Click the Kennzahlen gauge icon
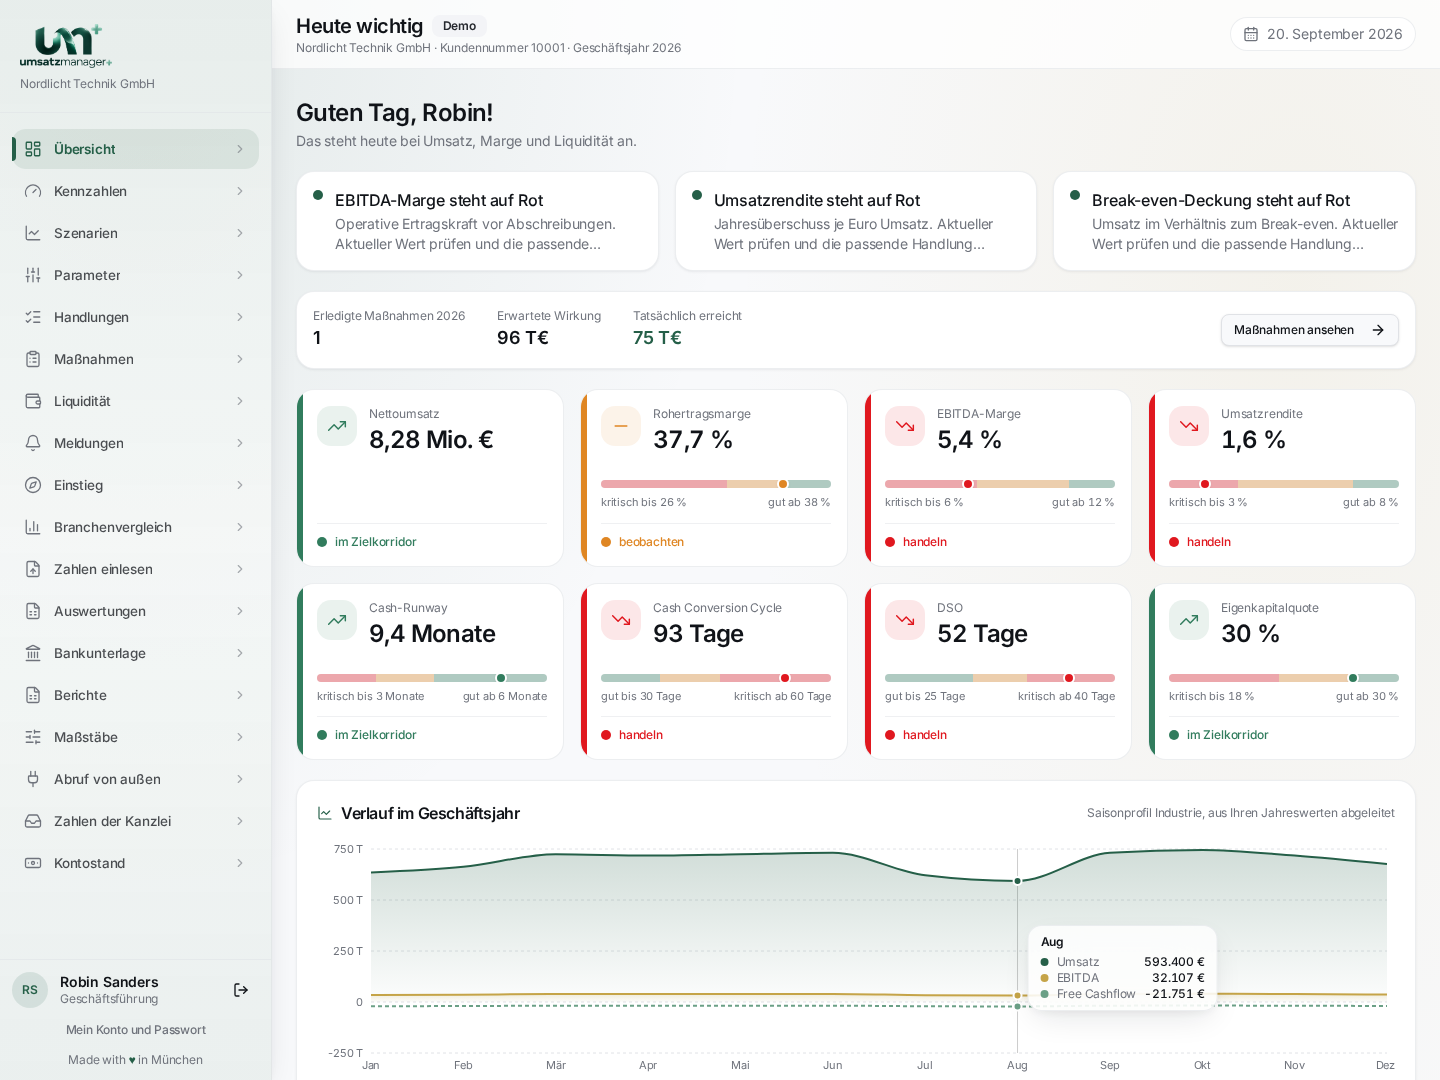1440x1080 pixels. [x=33, y=191]
